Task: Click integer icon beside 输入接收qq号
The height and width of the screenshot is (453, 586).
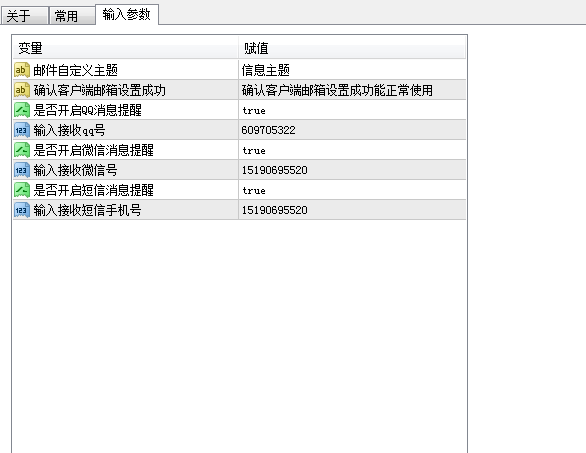Action: coord(22,130)
